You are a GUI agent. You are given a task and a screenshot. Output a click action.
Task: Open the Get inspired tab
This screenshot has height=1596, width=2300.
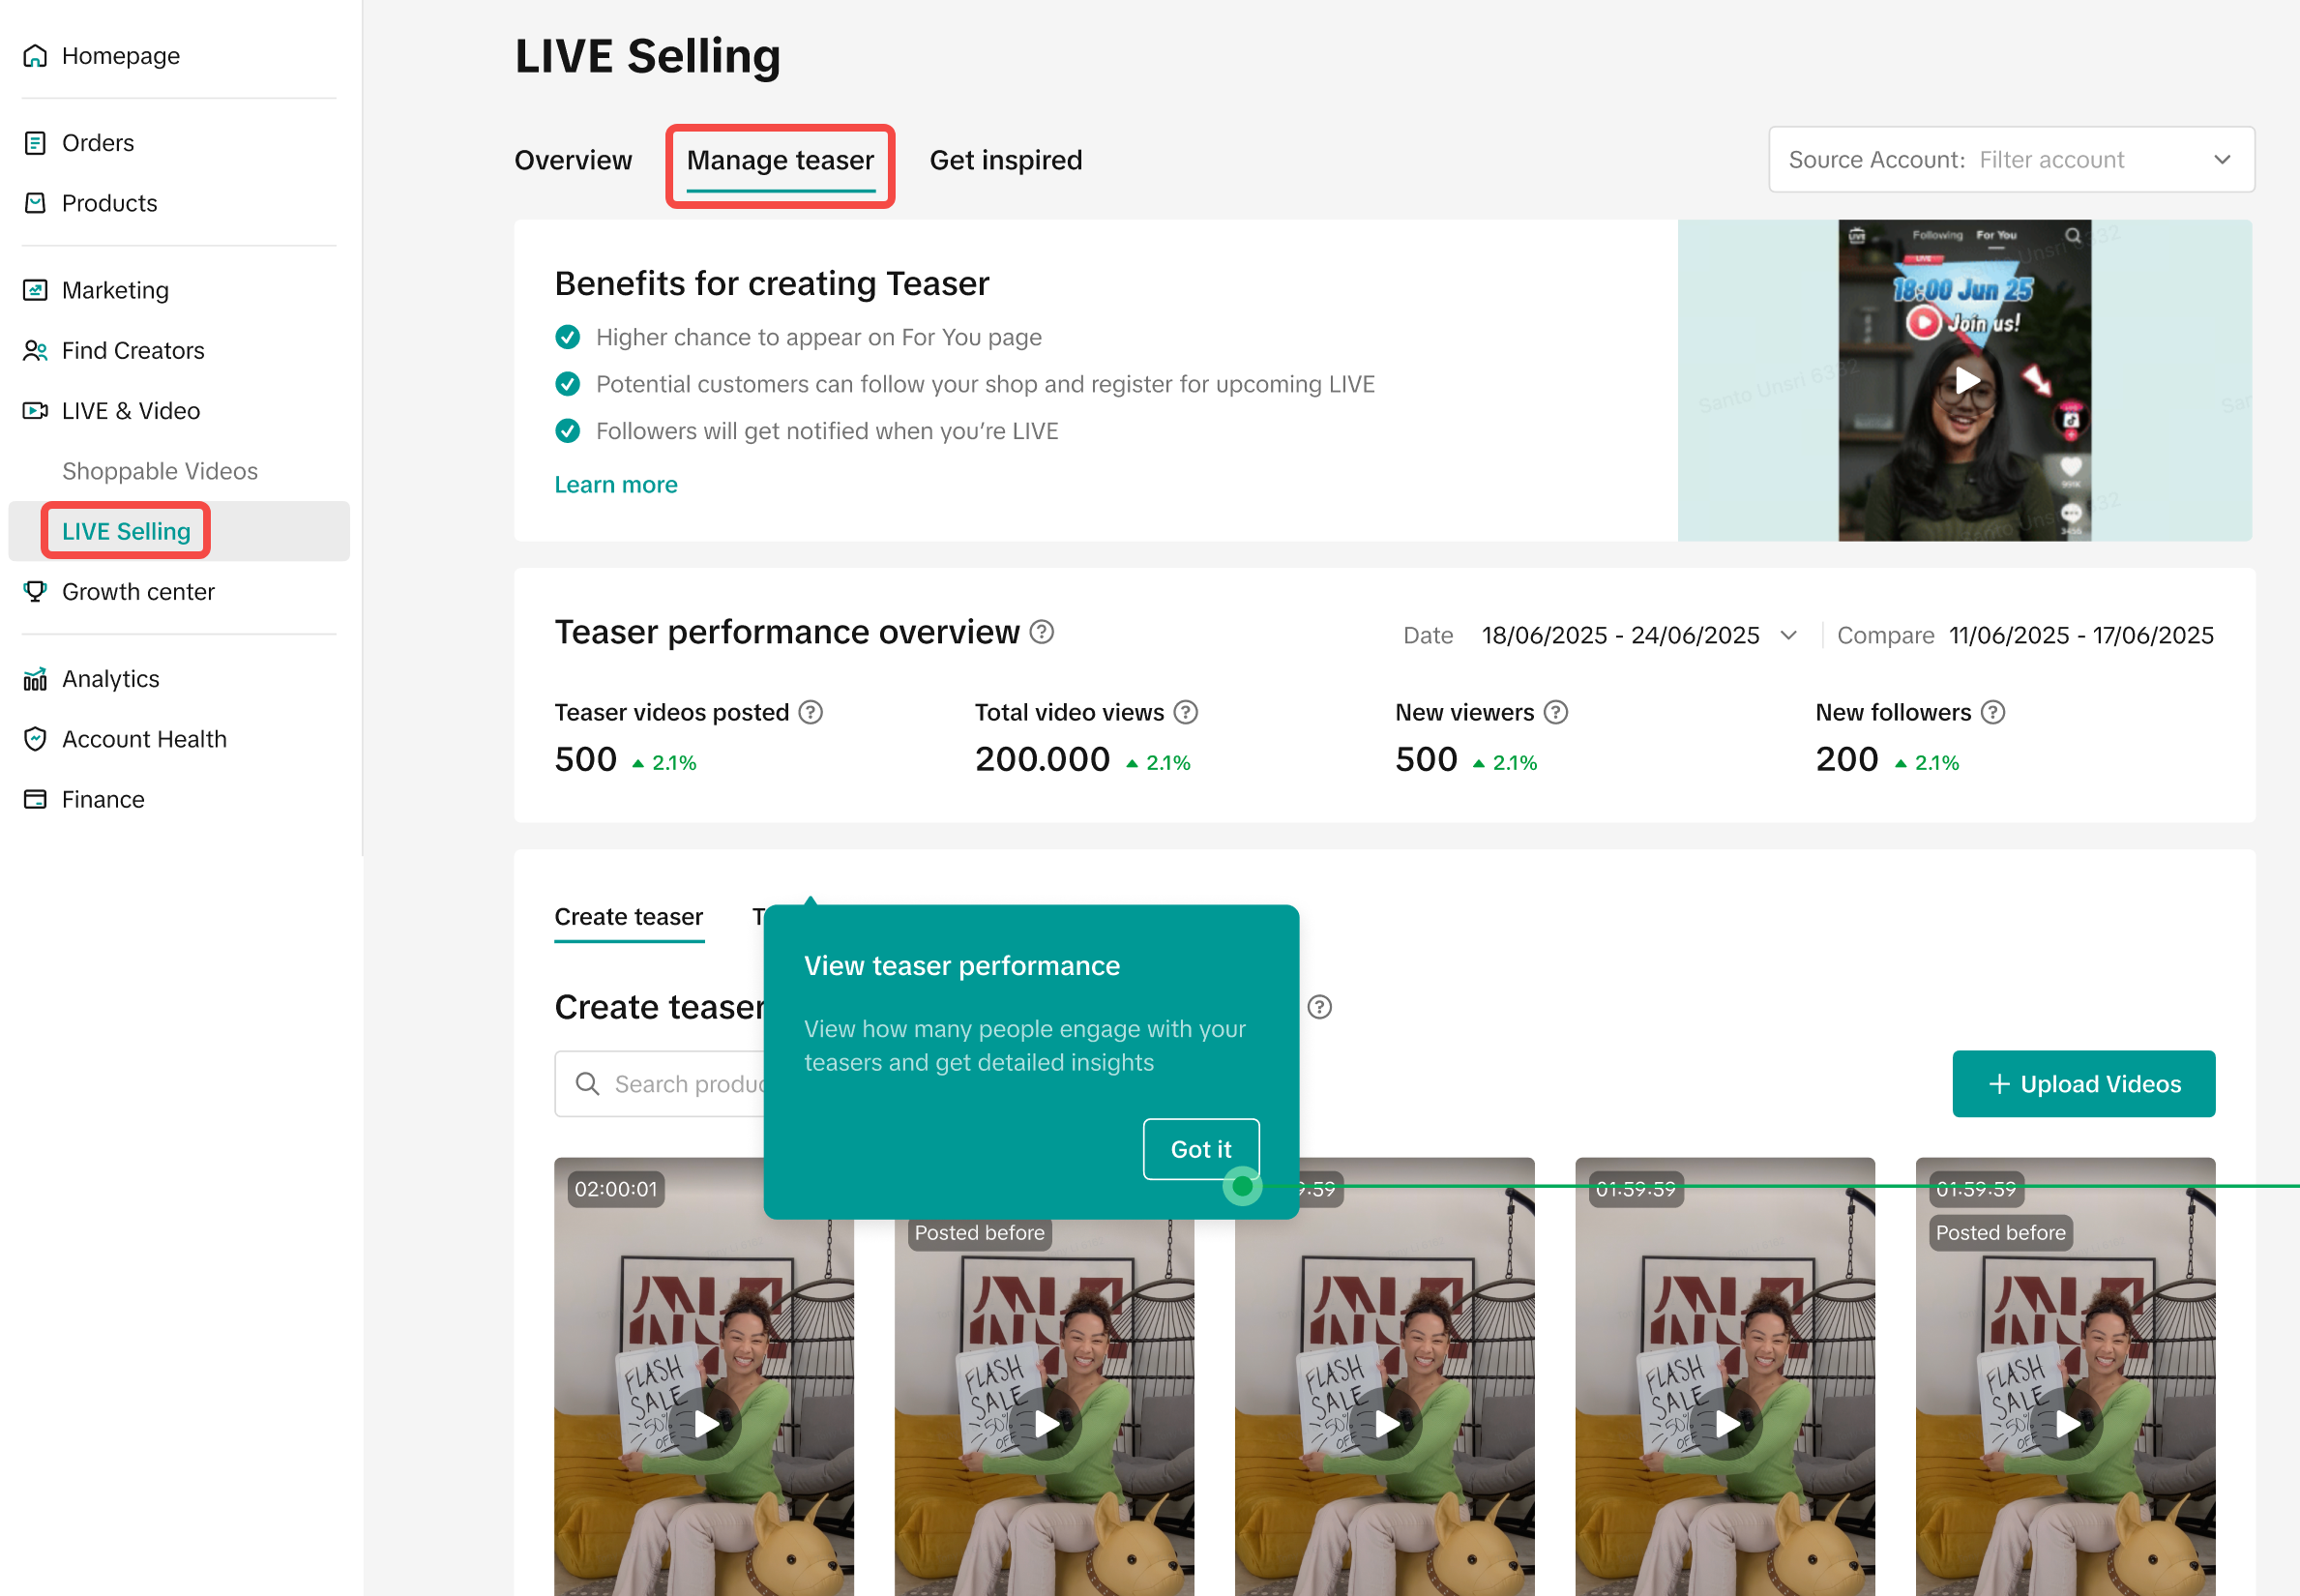pos(1005,160)
